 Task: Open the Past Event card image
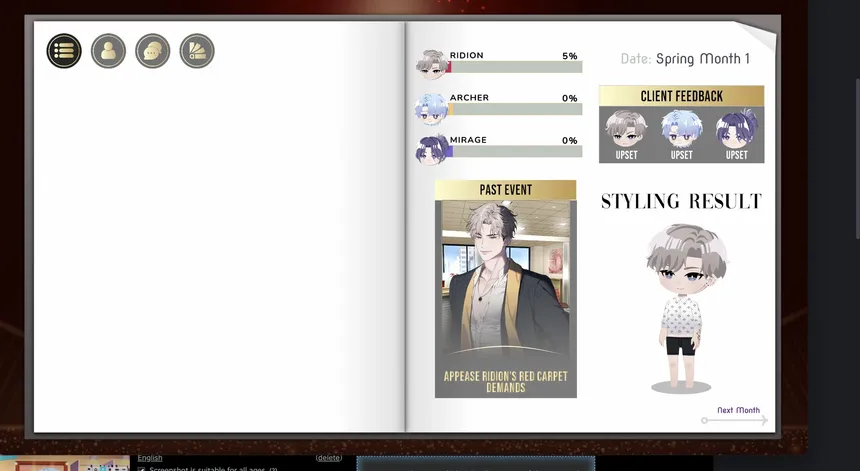505,280
